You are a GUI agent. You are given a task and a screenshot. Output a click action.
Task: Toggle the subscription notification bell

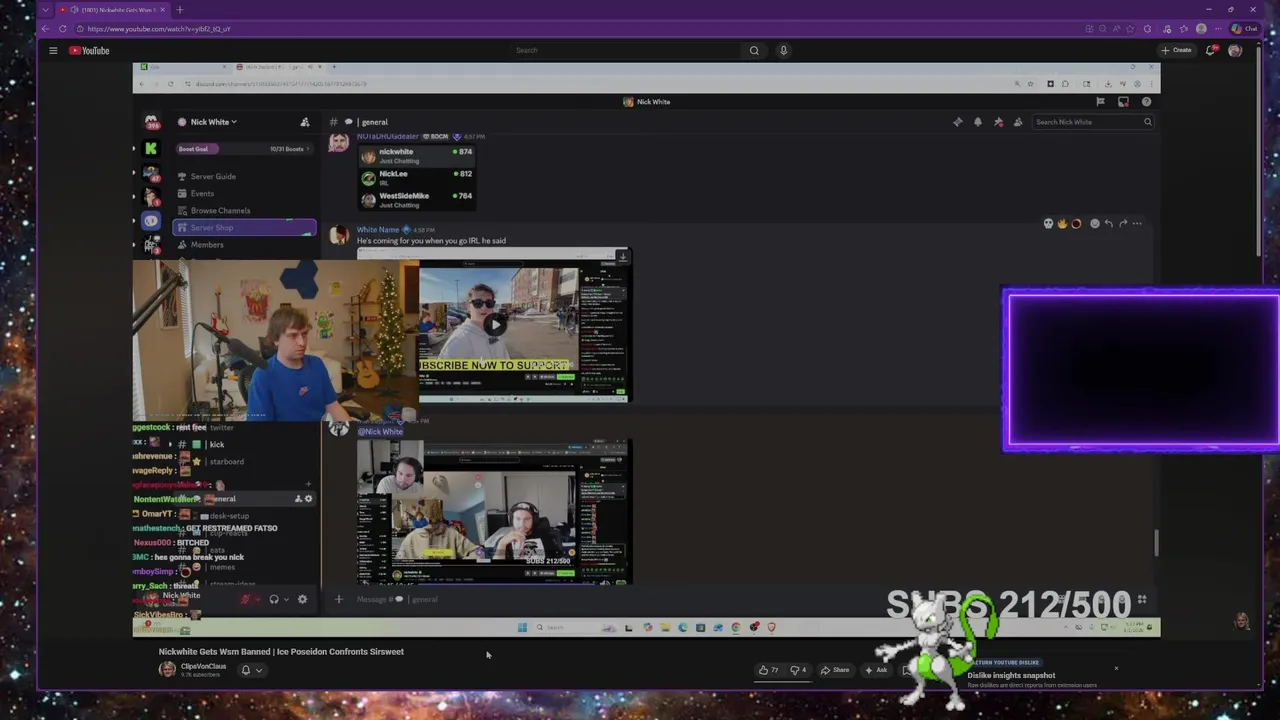(246, 670)
